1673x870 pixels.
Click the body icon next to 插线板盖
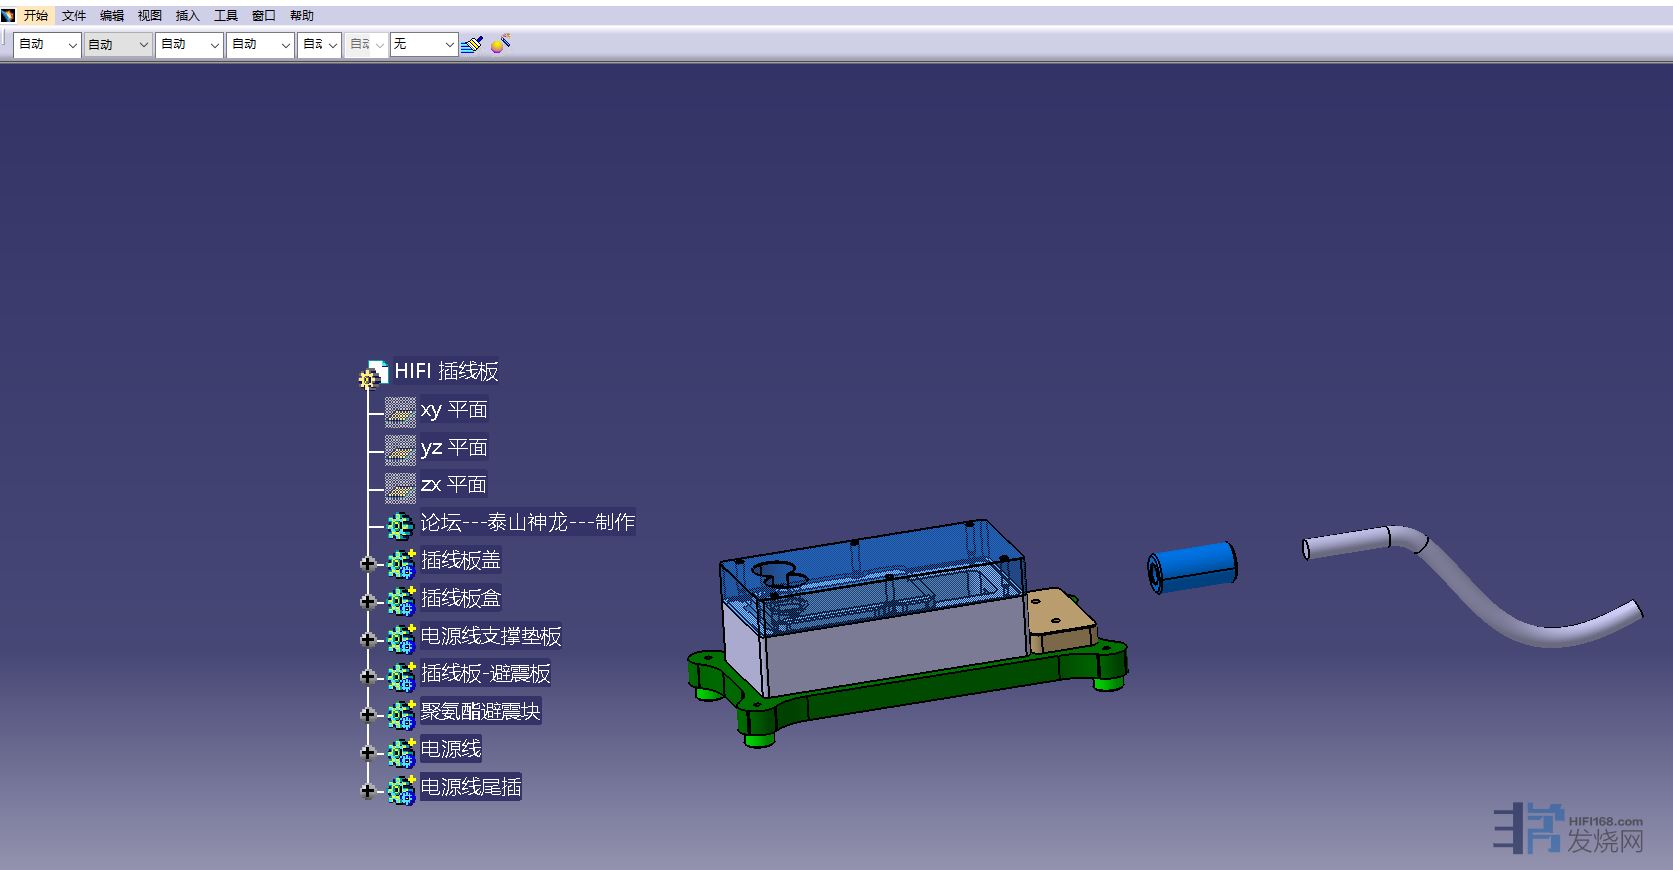(x=401, y=563)
